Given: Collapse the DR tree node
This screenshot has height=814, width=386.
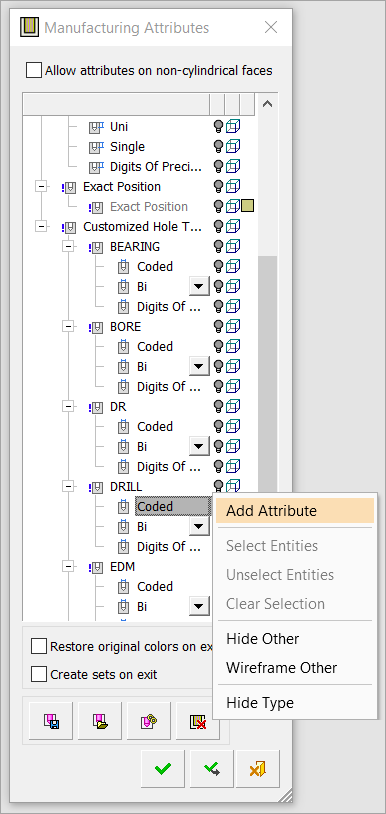Looking at the screenshot, I should [x=68, y=406].
